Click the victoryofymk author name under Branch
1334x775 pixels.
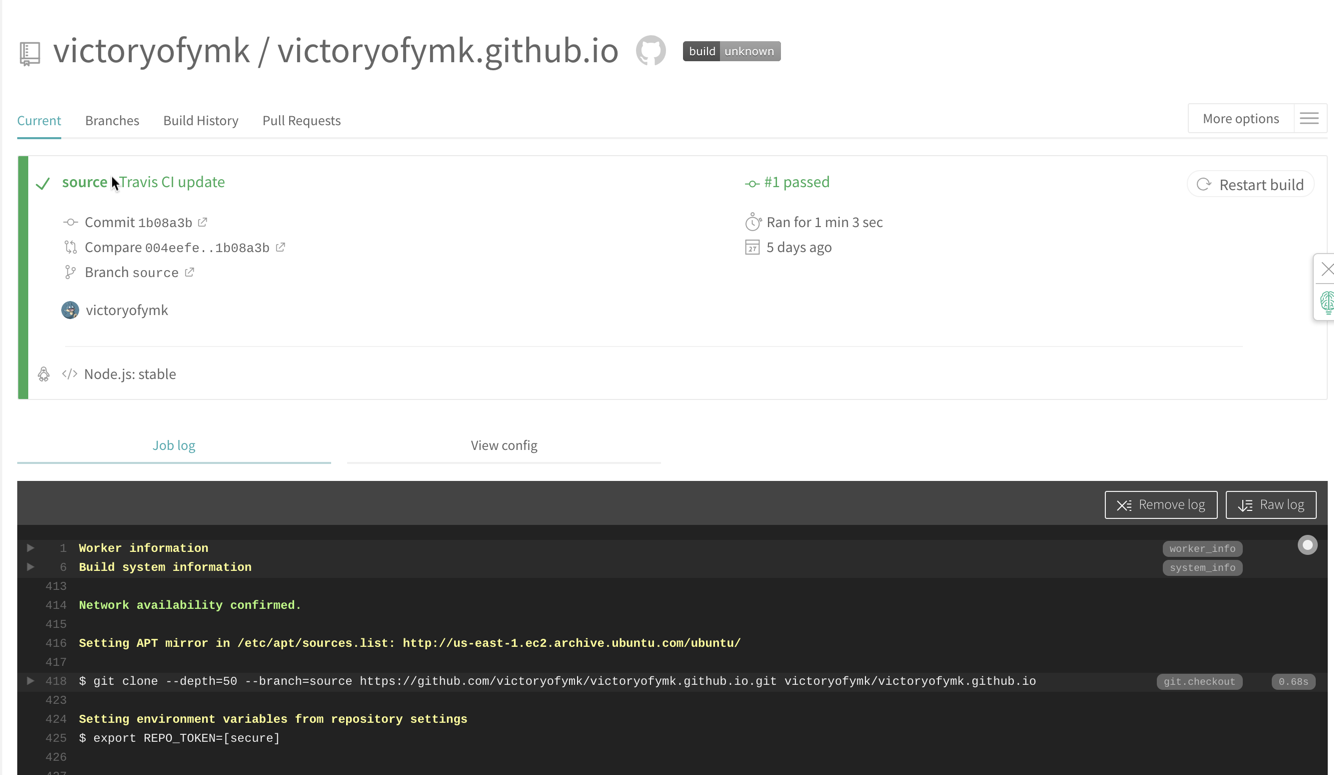click(x=127, y=310)
